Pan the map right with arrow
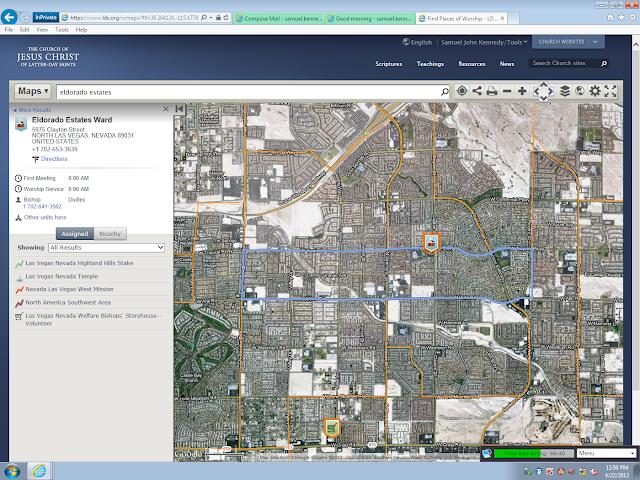The width and height of the screenshot is (640, 480). click(551, 91)
